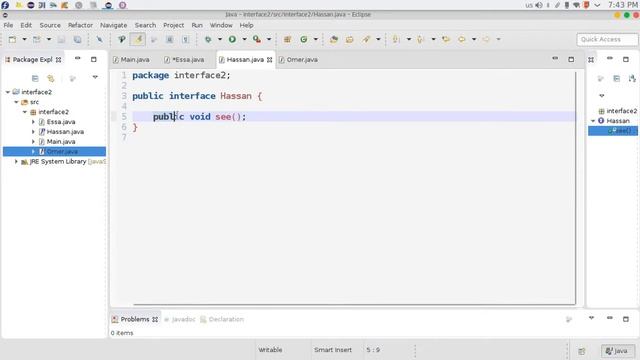This screenshot has width=640, height=360.
Task: Close the Hassan.java editor tab
Action: point(269,60)
